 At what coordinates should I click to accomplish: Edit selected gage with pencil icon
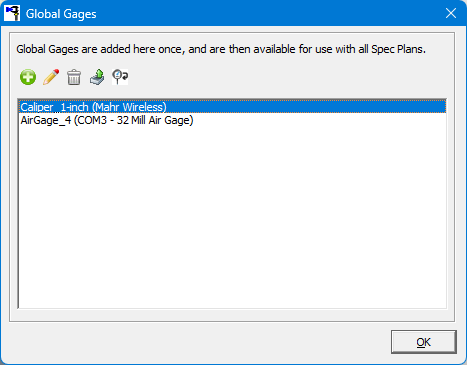point(51,77)
